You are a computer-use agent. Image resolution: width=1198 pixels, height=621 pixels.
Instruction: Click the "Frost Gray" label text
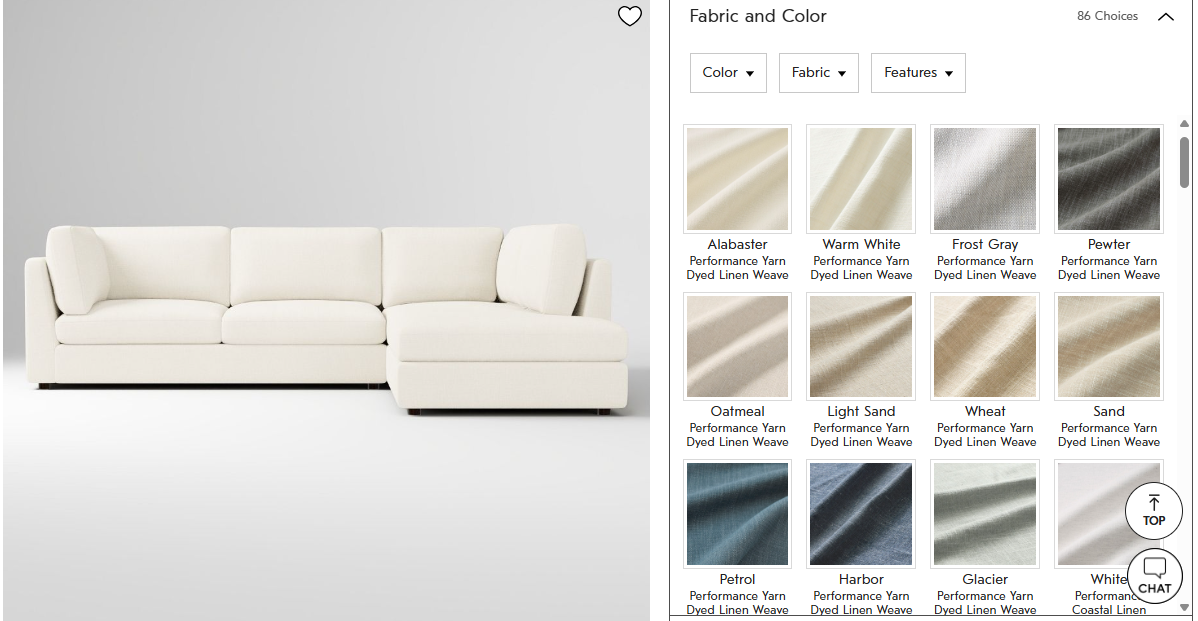click(x=985, y=244)
